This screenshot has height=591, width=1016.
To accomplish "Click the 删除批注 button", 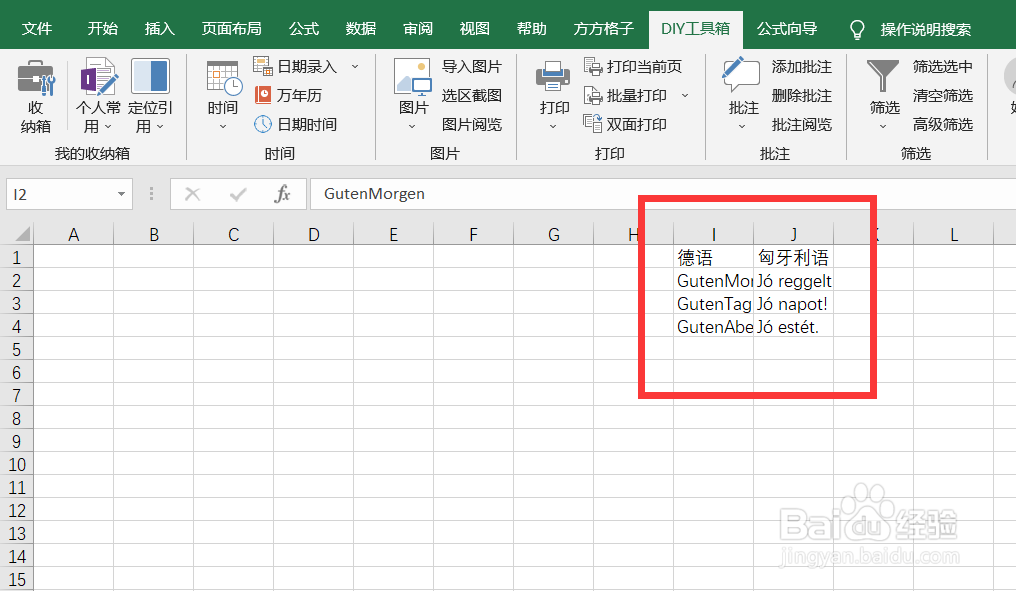I will (x=802, y=96).
